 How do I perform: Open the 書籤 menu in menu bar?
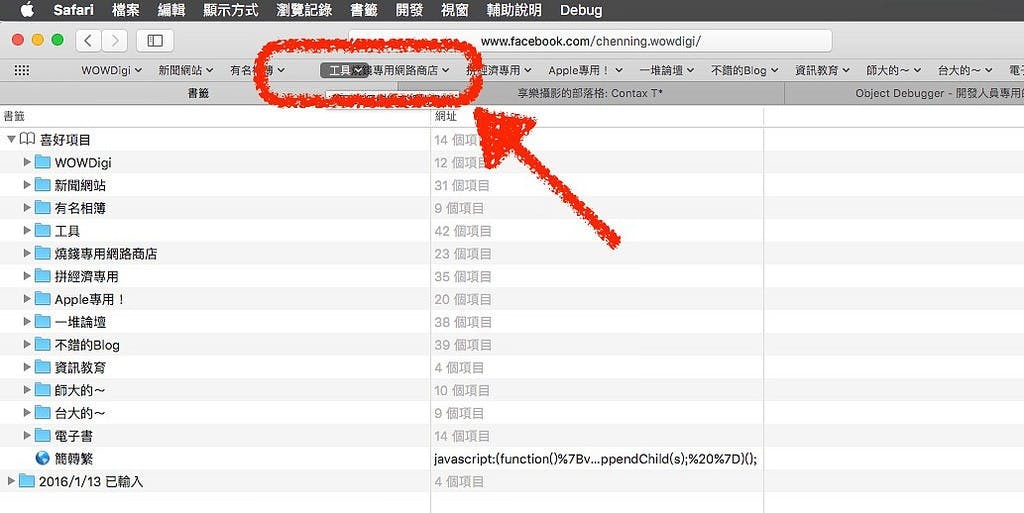(x=364, y=10)
